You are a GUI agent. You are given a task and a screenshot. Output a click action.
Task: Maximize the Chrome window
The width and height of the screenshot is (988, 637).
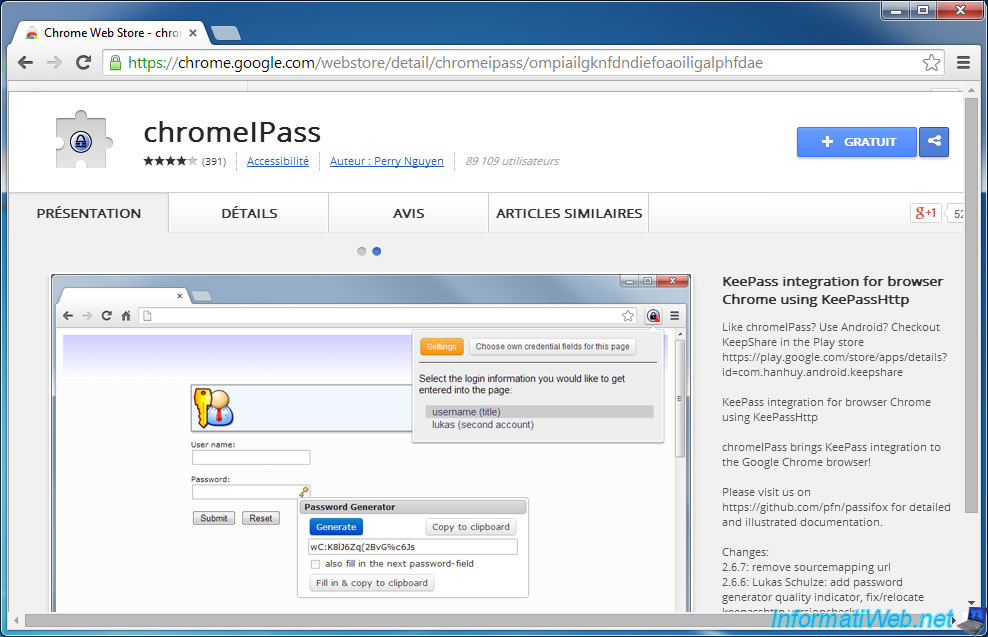pos(922,10)
